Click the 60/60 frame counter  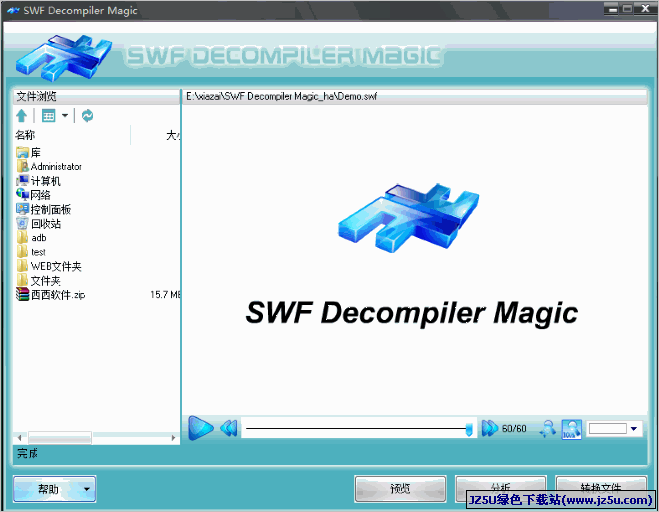pyautogui.click(x=514, y=428)
